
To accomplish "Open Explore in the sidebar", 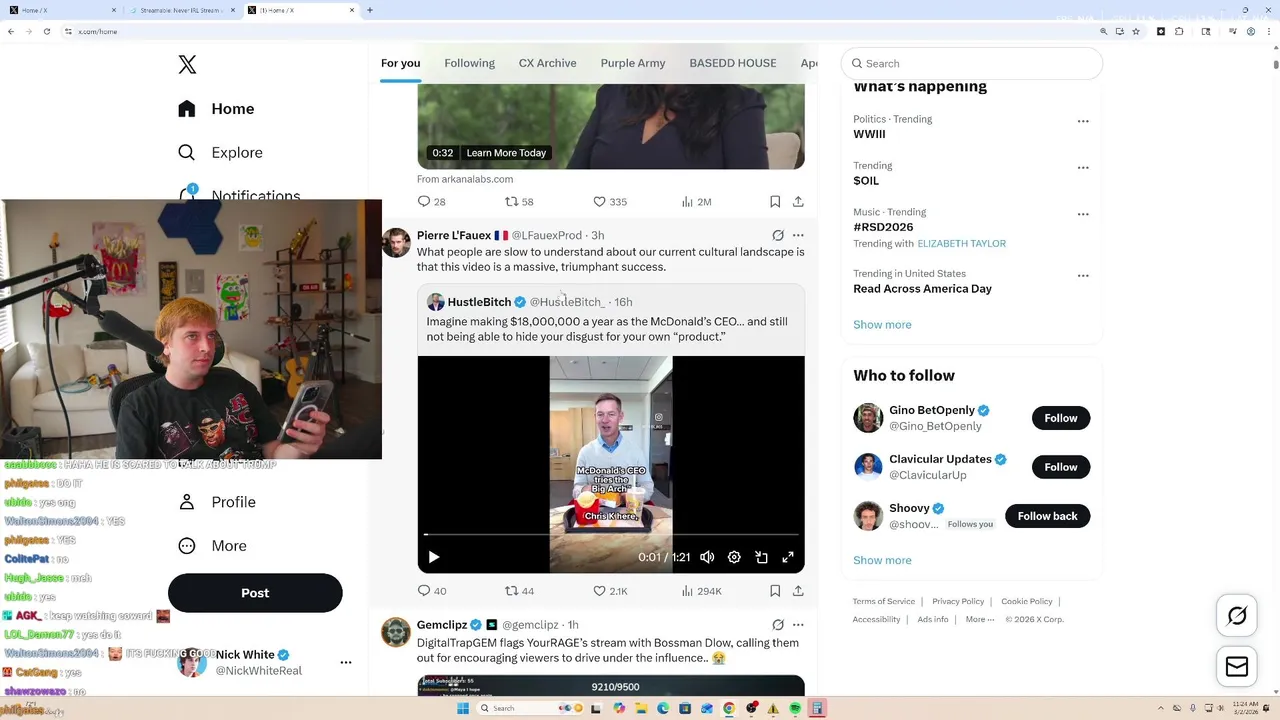I will click(x=220, y=153).
